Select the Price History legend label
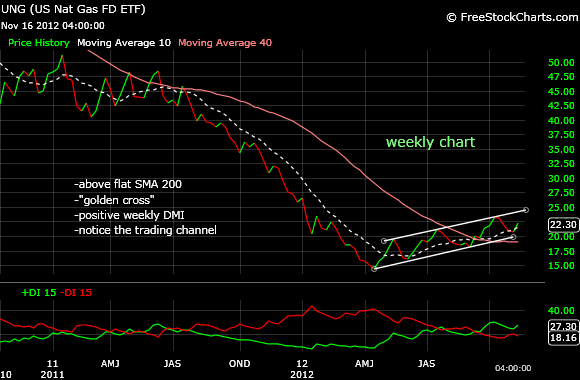 tap(39, 43)
